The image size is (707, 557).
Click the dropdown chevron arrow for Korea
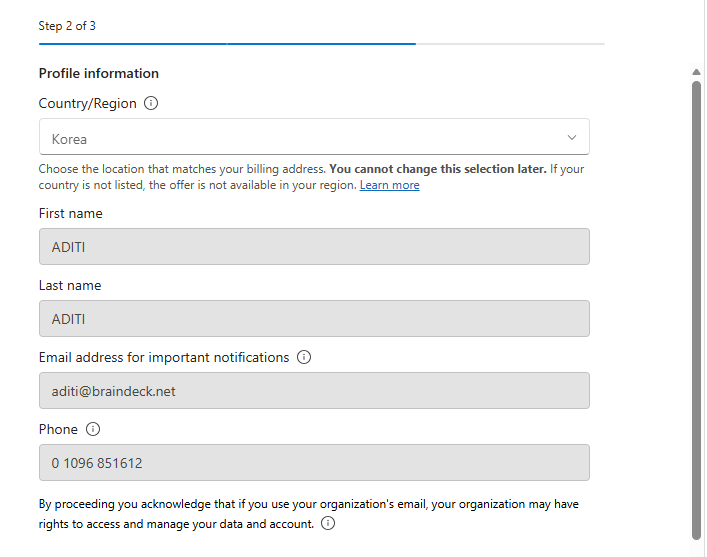(572, 138)
